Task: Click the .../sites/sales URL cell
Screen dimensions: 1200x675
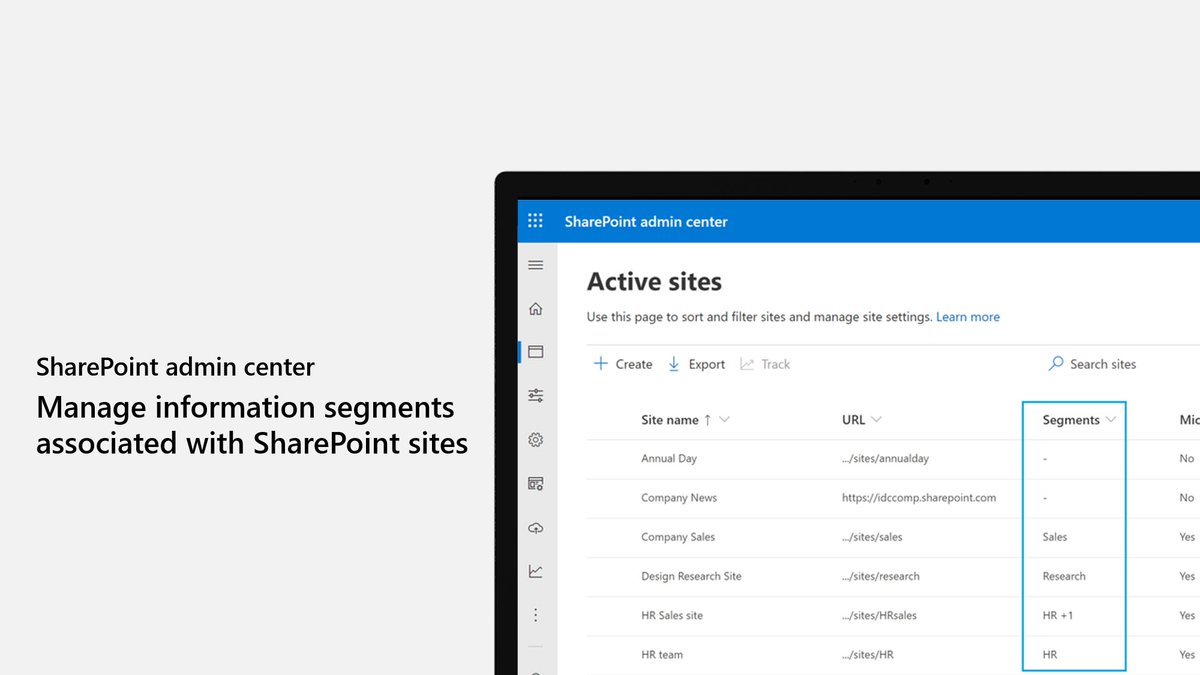Action: pyautogui.click(x=872, y=537)
